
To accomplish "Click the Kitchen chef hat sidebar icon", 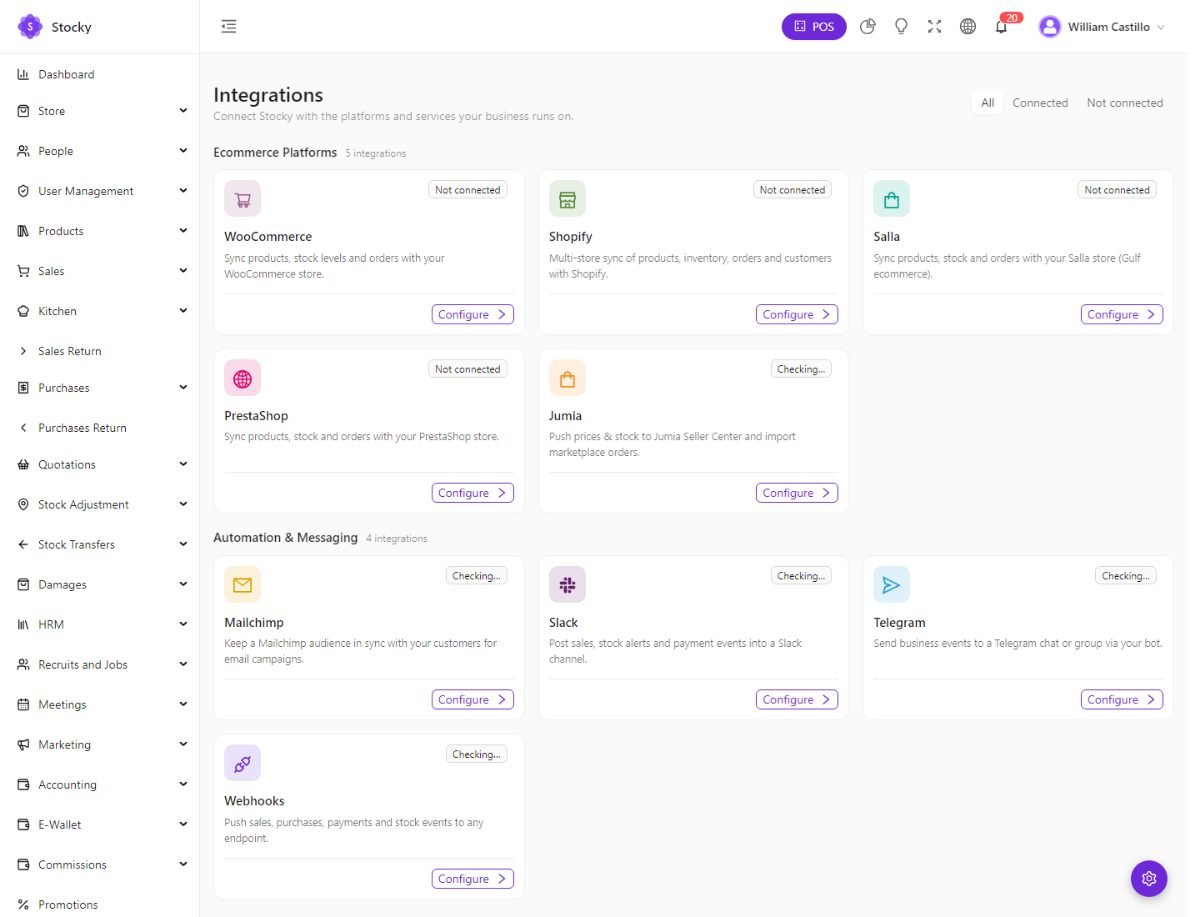I will coord(23,311).
